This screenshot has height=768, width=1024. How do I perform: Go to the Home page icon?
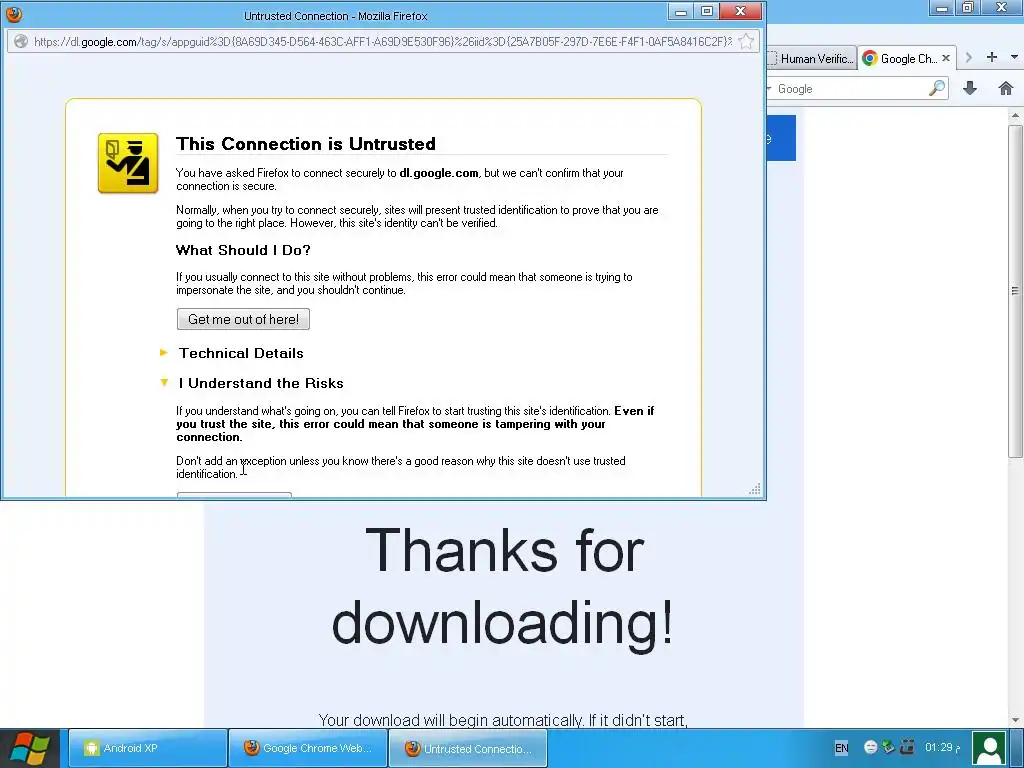click(x=1006, y=88)
